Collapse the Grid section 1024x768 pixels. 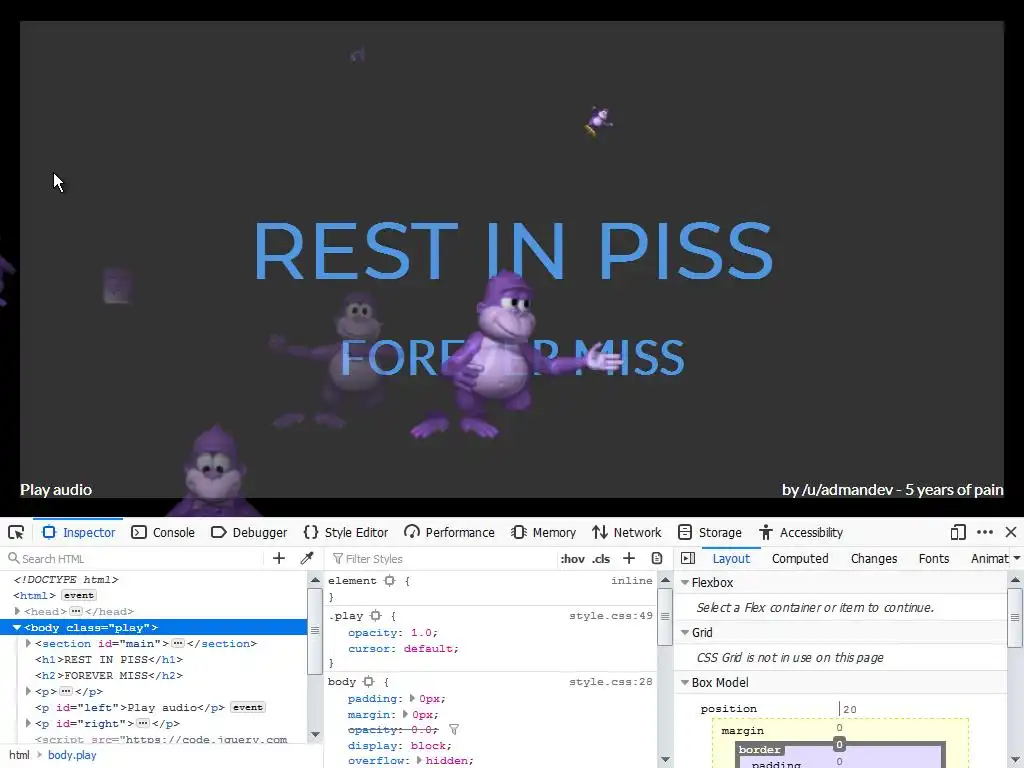(x=685, y=633)
